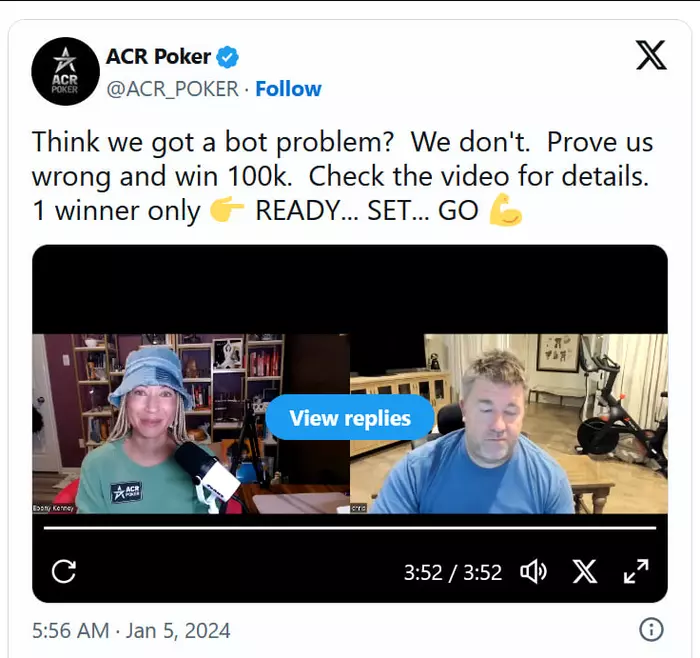
Task: Replay the video with the circular arrow
Action: (x=63, y=572)
